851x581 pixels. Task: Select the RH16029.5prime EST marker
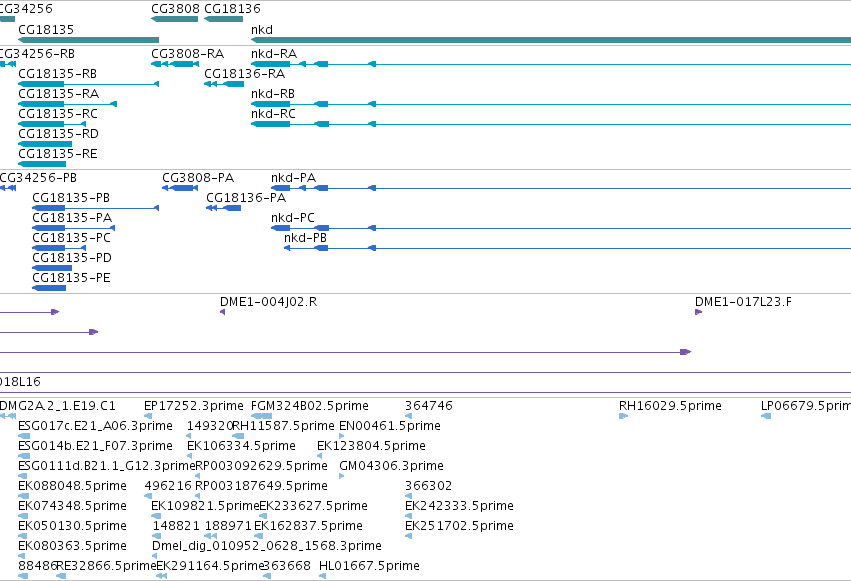point(624,416)
